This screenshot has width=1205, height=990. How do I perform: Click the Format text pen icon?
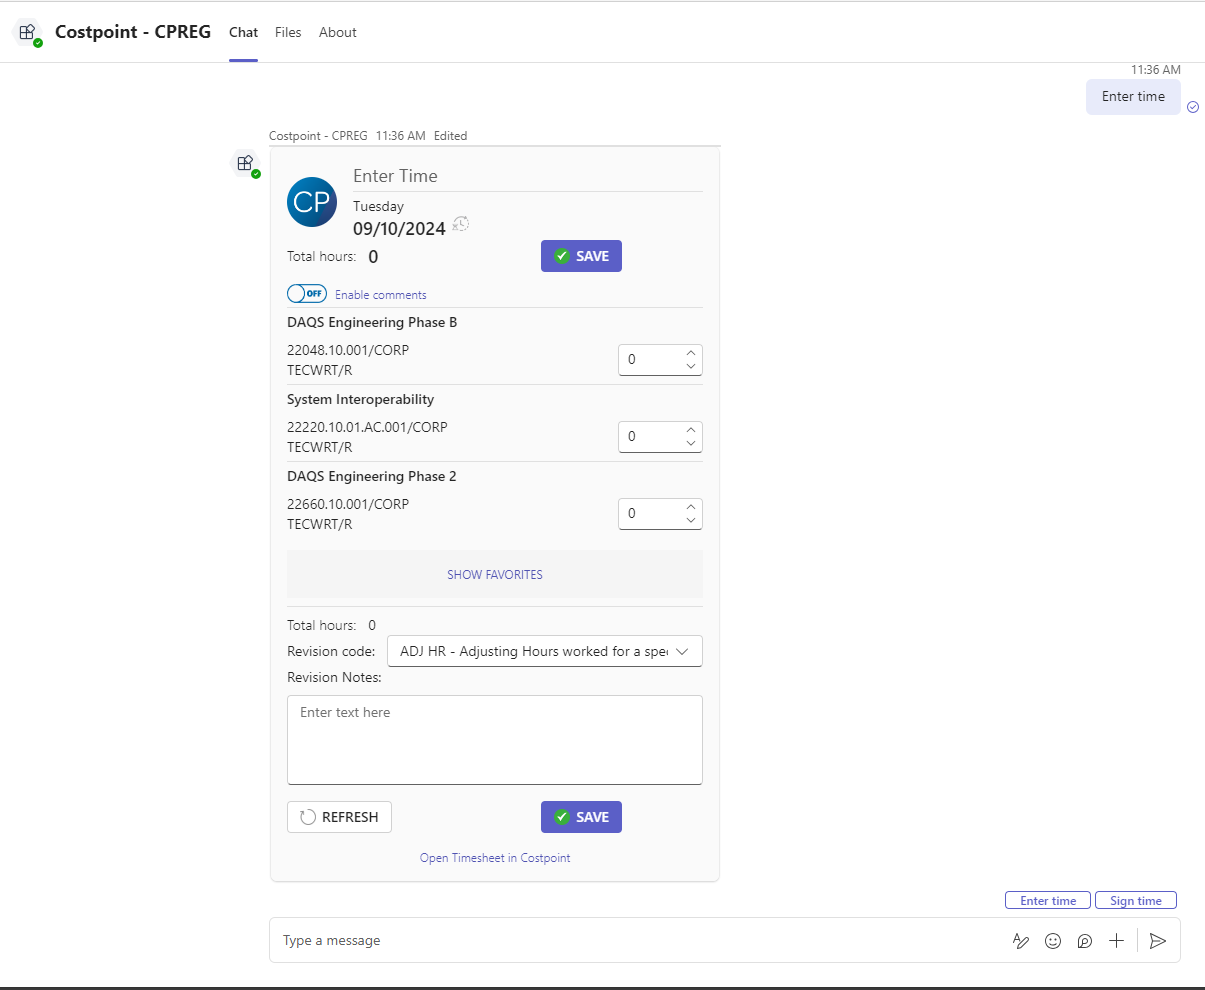pyautogui.click(x=1020, y=941)
